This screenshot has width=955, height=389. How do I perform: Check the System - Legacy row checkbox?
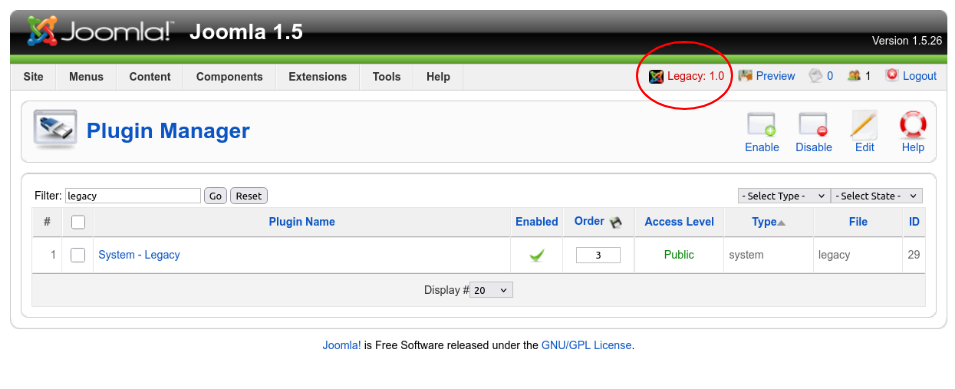[x=78, y=255]
